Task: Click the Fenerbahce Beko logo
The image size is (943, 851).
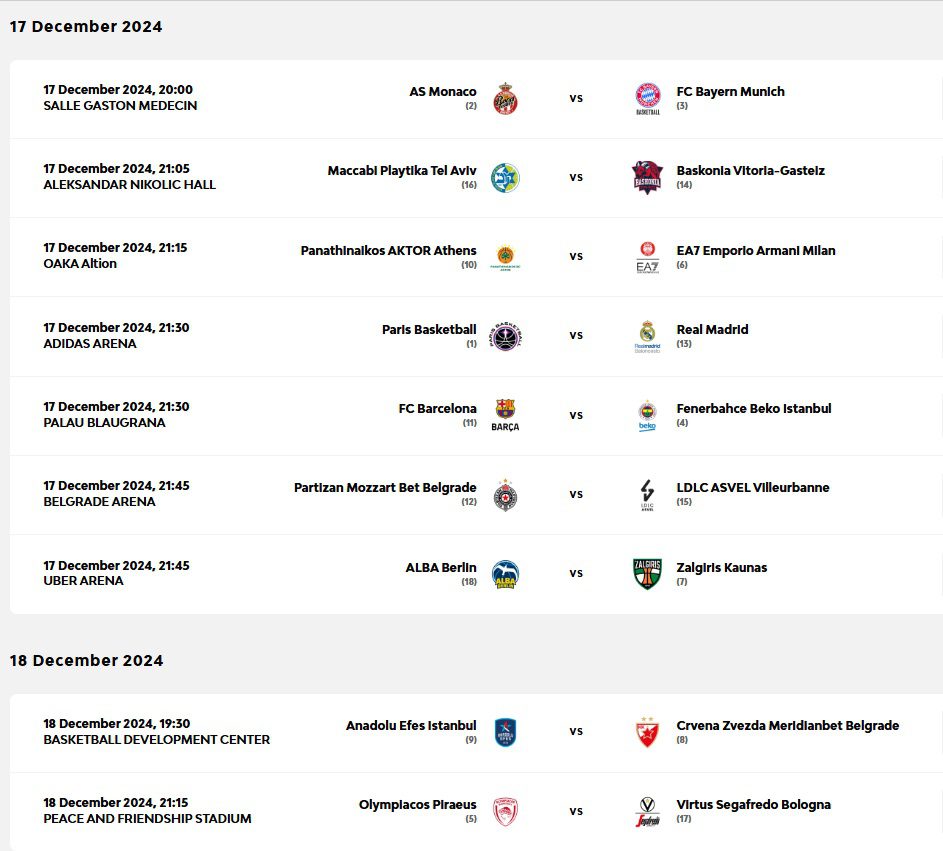Action: point(648,416)
